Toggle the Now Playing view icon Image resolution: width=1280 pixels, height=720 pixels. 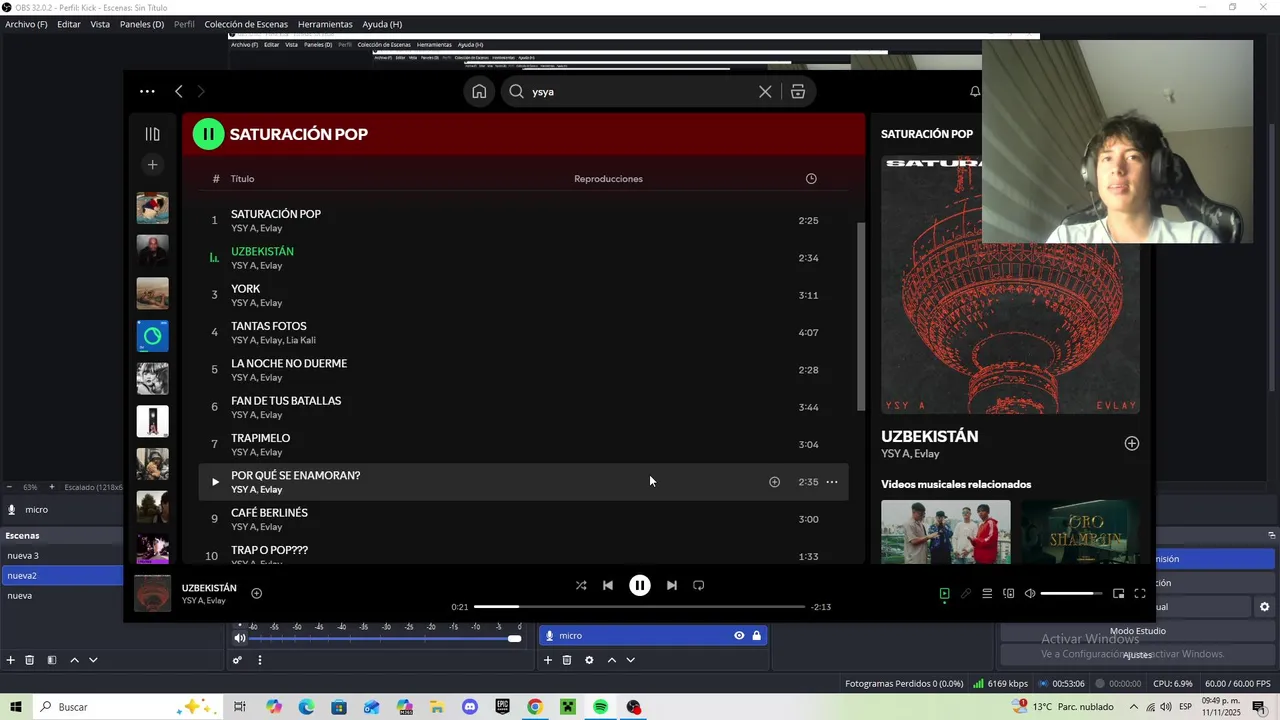(944, 593)
